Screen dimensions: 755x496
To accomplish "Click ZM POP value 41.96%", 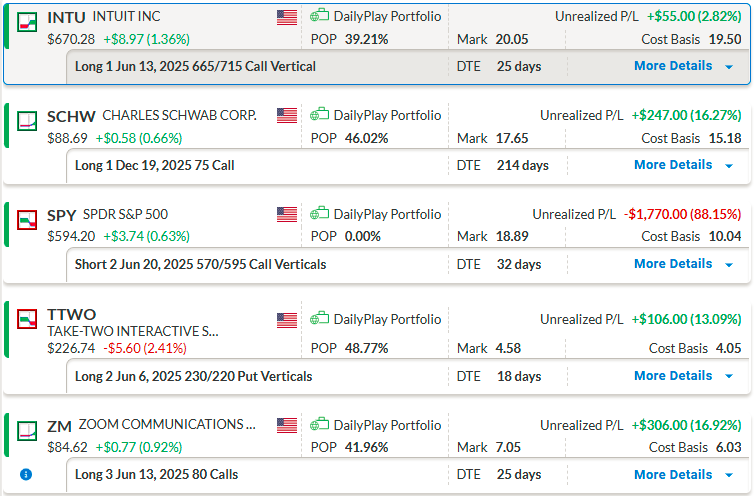I will point(366,447).
